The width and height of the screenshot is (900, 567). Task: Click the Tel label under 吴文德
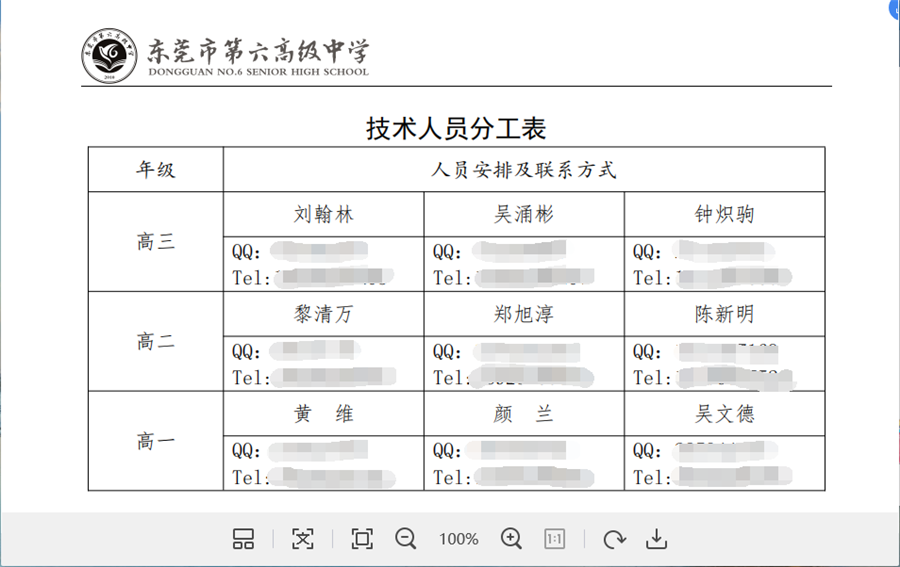click(652, 477)
